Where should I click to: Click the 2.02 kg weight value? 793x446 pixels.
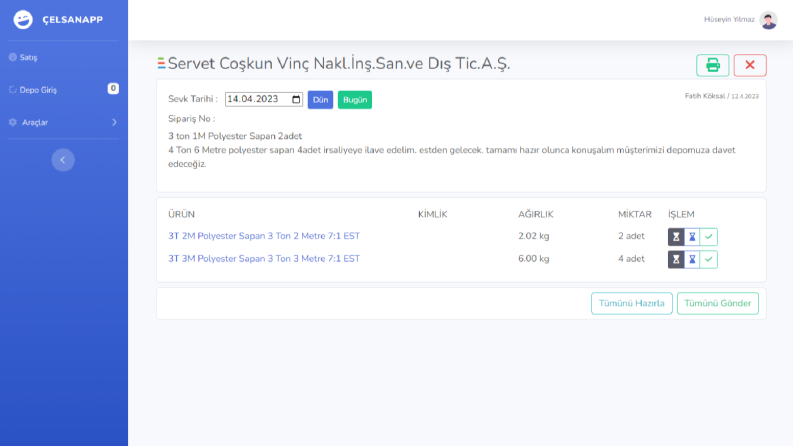pos(534,236)
